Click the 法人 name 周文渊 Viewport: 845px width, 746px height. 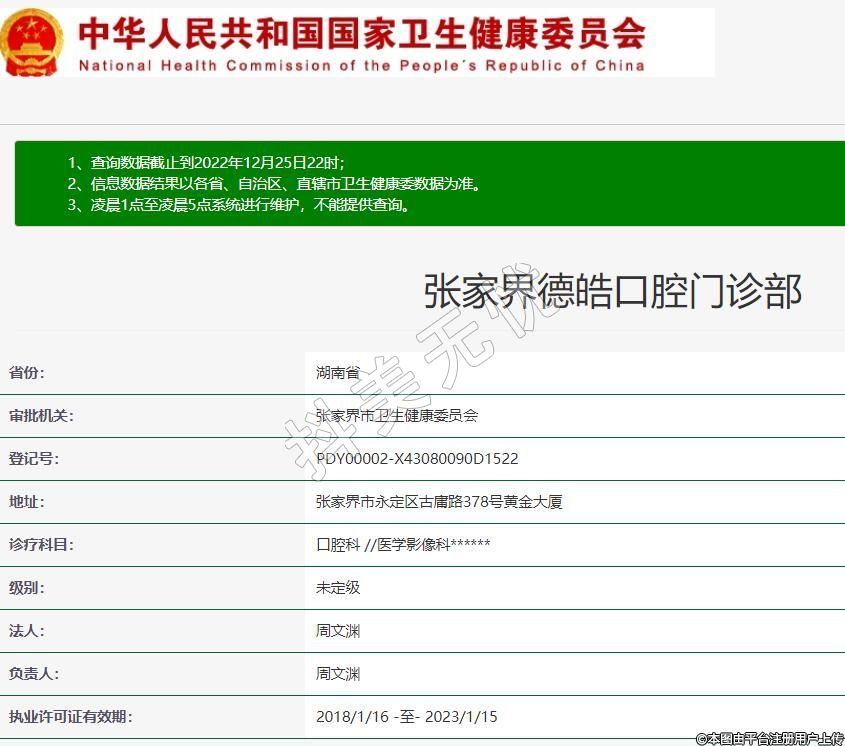point(338,631)
